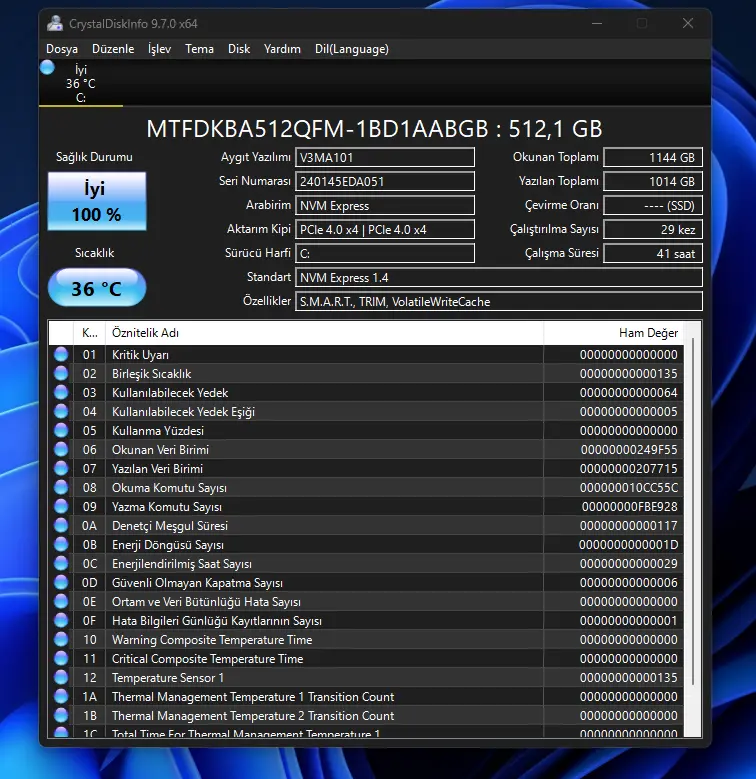Open the Disk menu
The image size is (756, 779).
pos(238,49)
